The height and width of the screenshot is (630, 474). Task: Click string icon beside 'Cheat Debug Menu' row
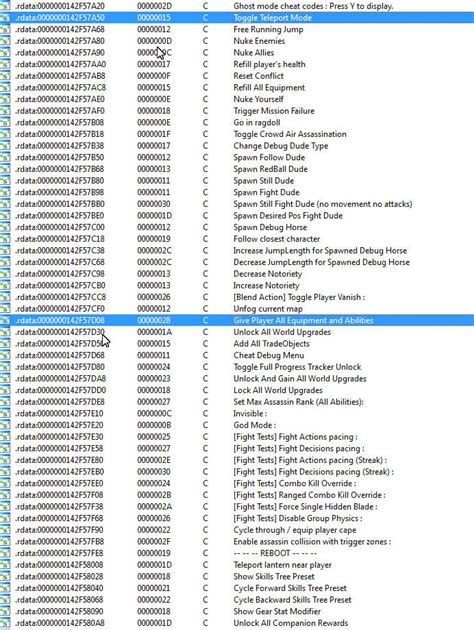5,356
